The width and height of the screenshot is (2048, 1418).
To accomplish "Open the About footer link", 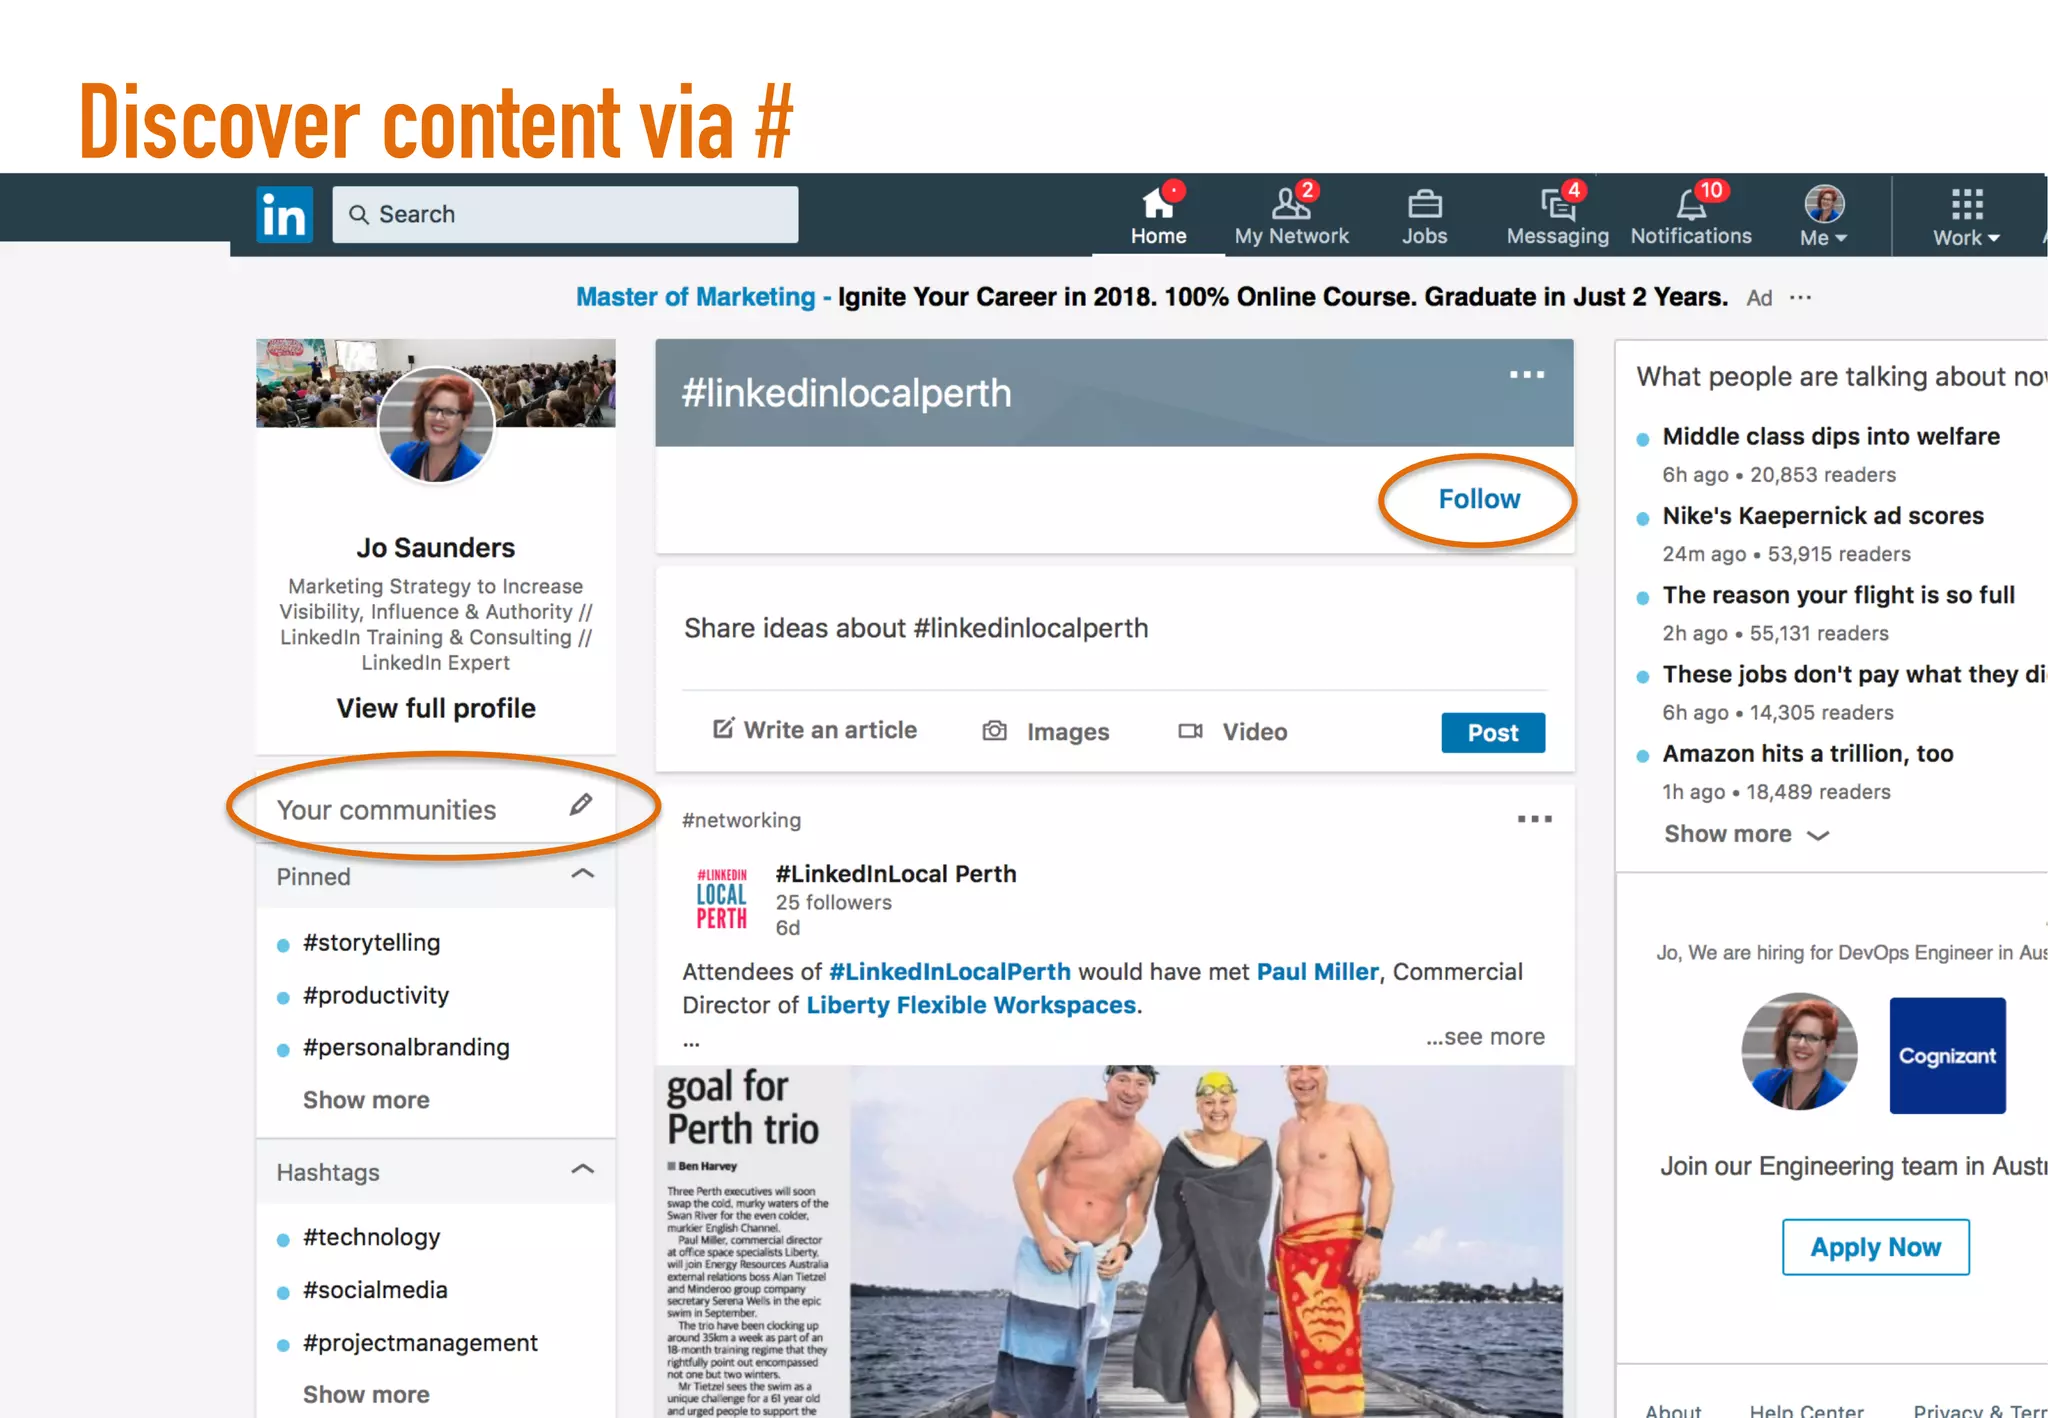I will pyautogui.click(x=1673, y=1409).
